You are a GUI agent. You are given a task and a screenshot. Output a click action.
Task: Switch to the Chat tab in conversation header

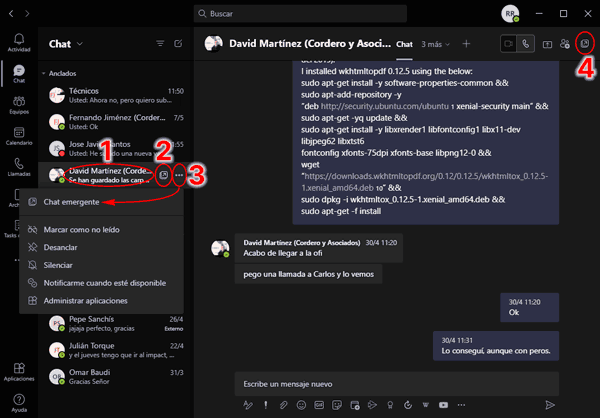tap(404, 44)
